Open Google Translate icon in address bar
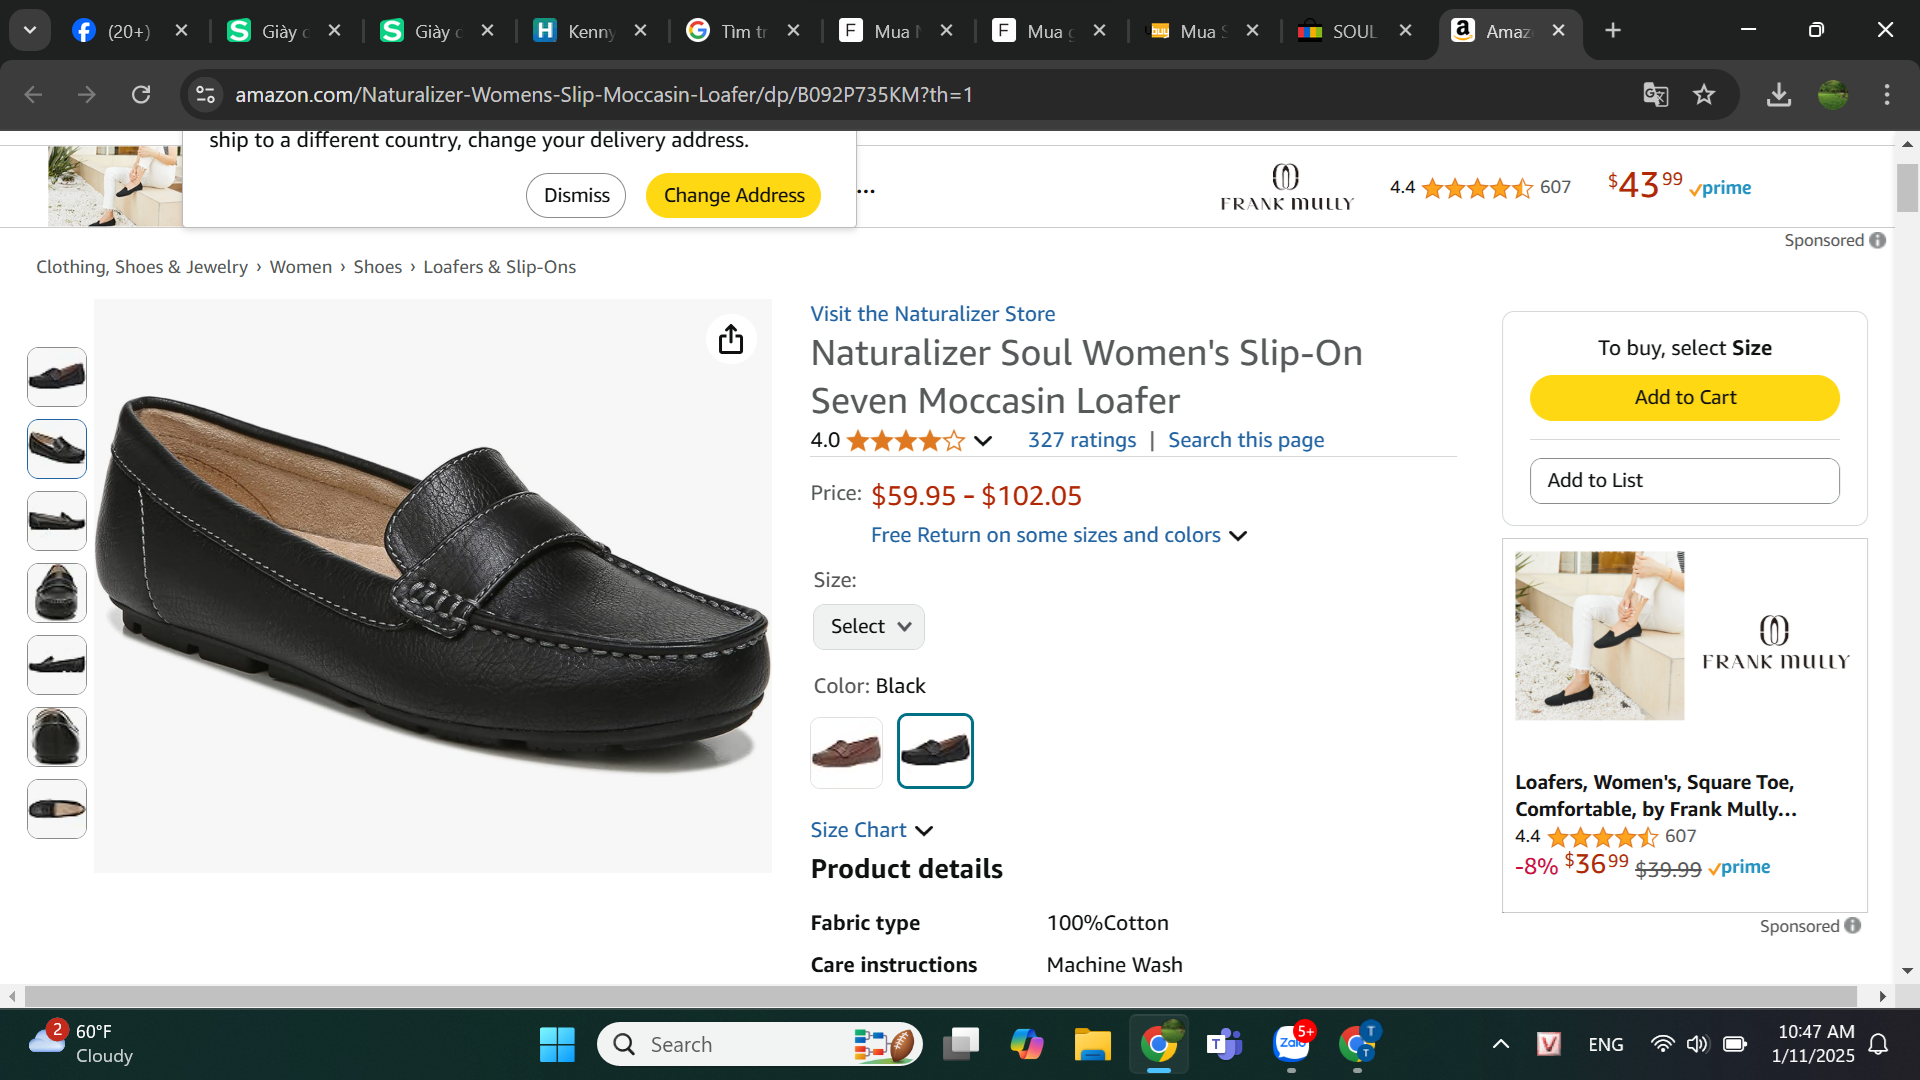This screenshot has height=1080, width=1920. click(x=1656, y=95)
